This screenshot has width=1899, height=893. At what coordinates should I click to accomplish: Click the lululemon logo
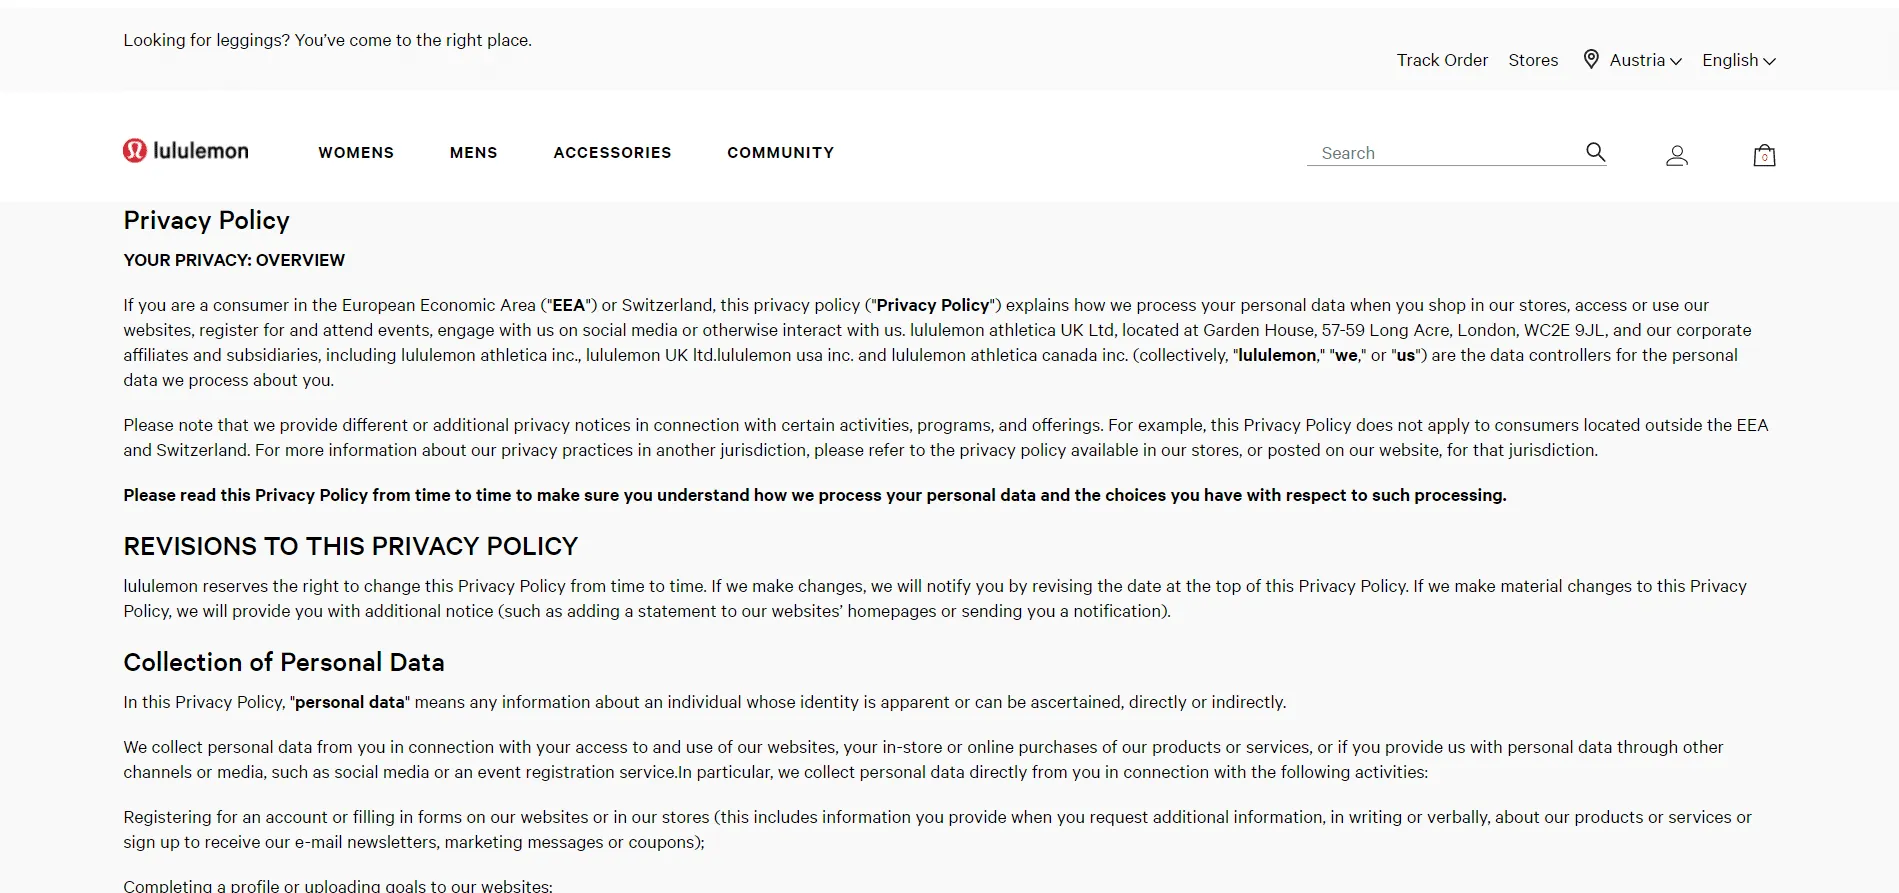186,151
